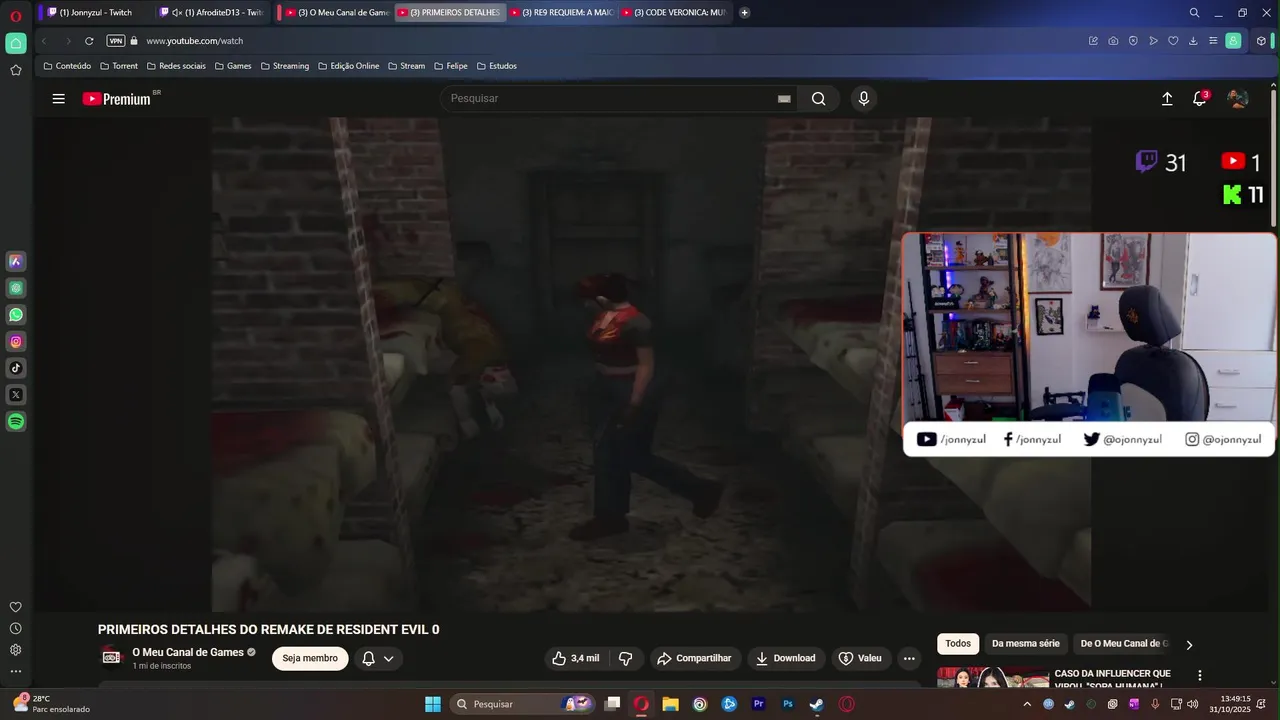1280x720 pixels.
Task: Take a snapshot with the camera toolbar icon
Action: tap(1113, 41)
